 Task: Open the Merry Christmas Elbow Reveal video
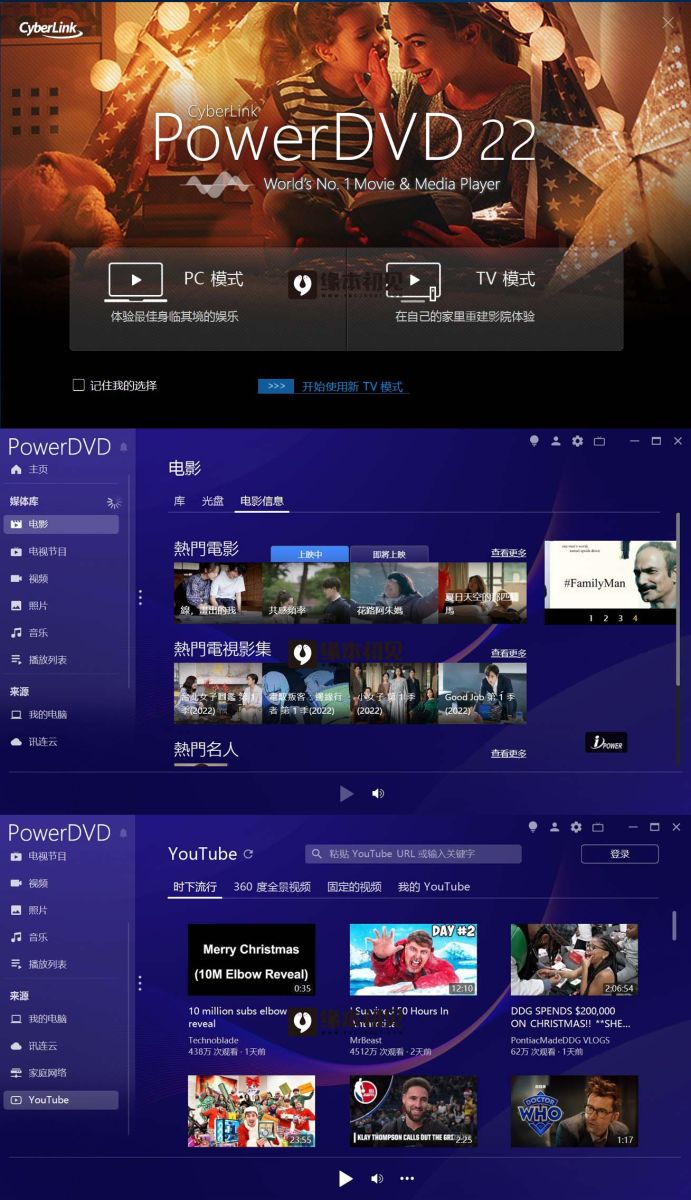[251, 959]
